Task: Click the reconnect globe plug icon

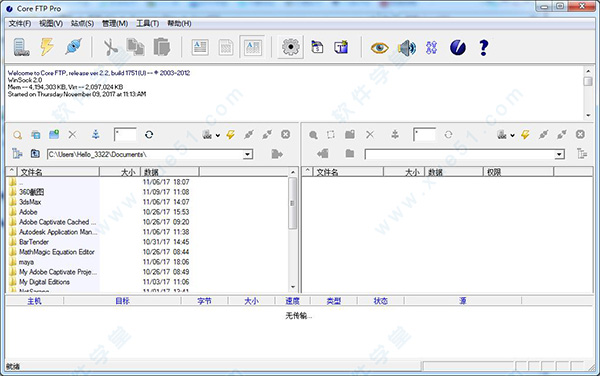Action: [73, 47]
